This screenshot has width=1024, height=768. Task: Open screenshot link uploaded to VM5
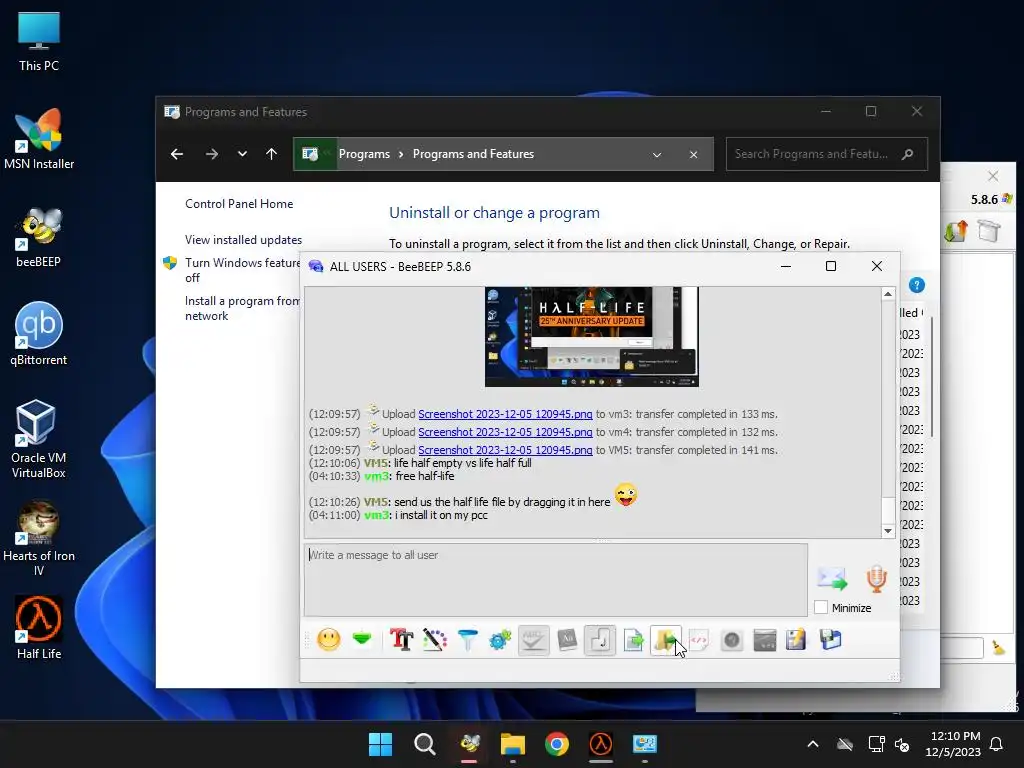505,450
